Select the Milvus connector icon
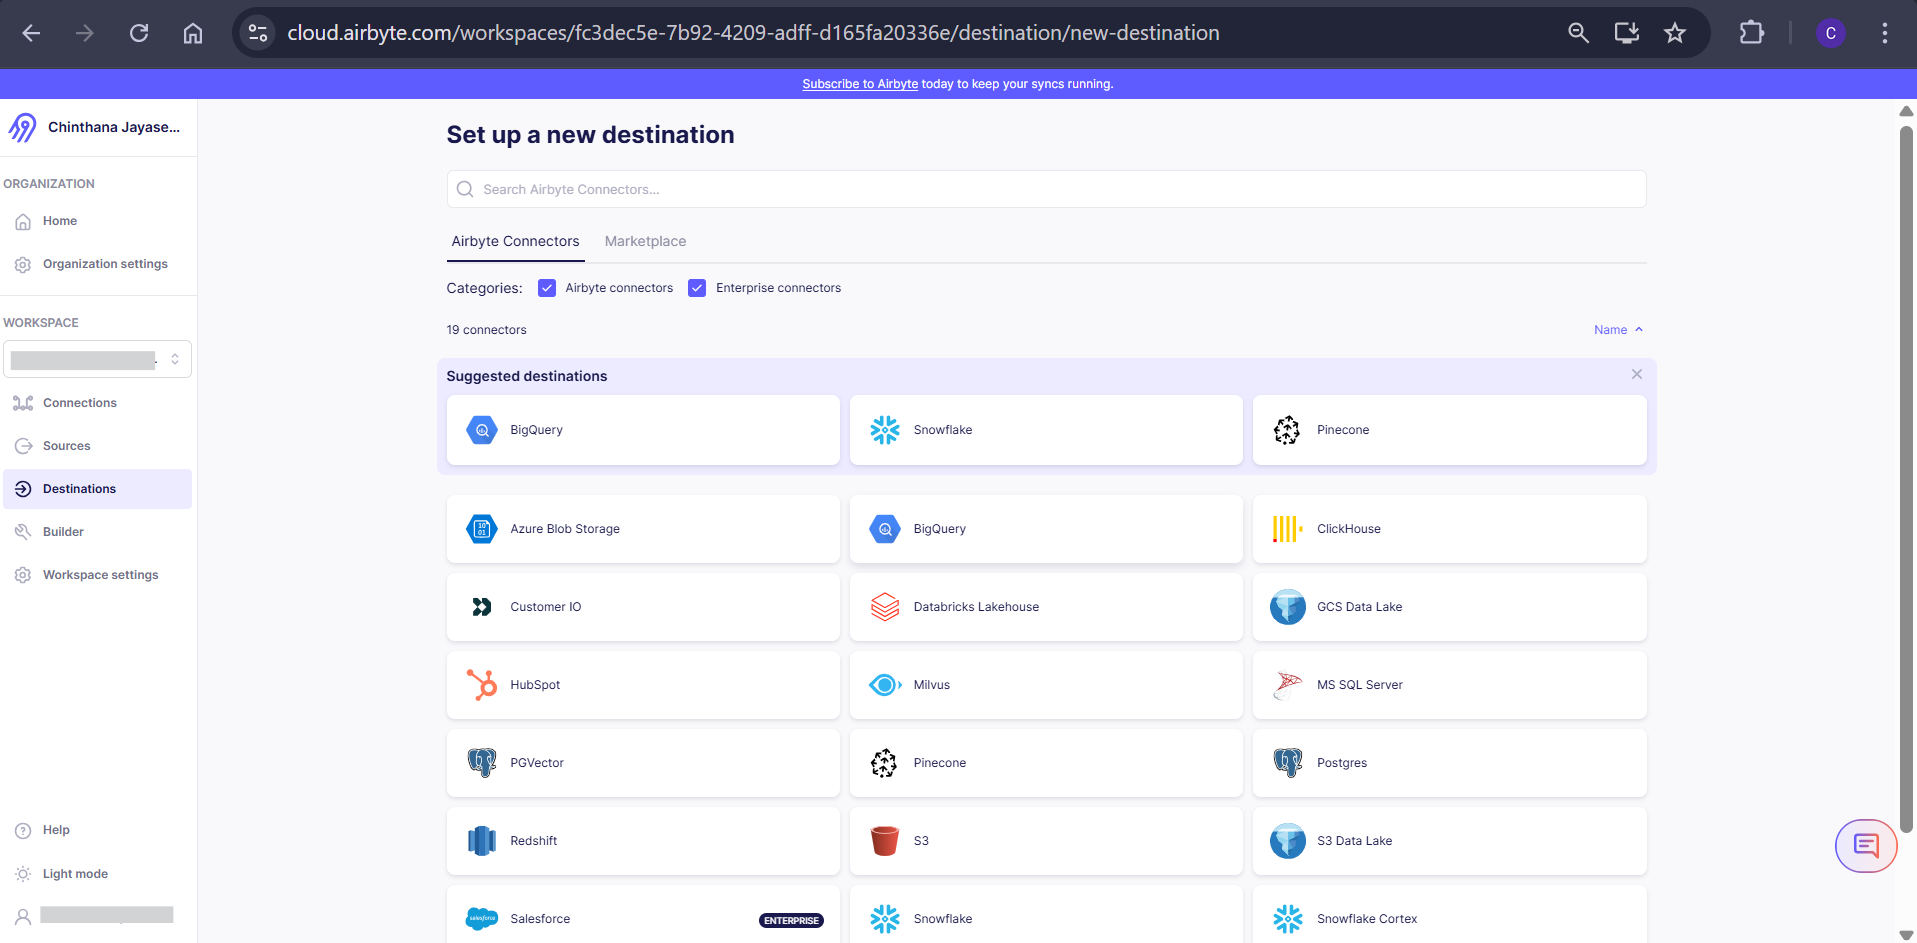1917x943 pixels. (x=885, y=685)
